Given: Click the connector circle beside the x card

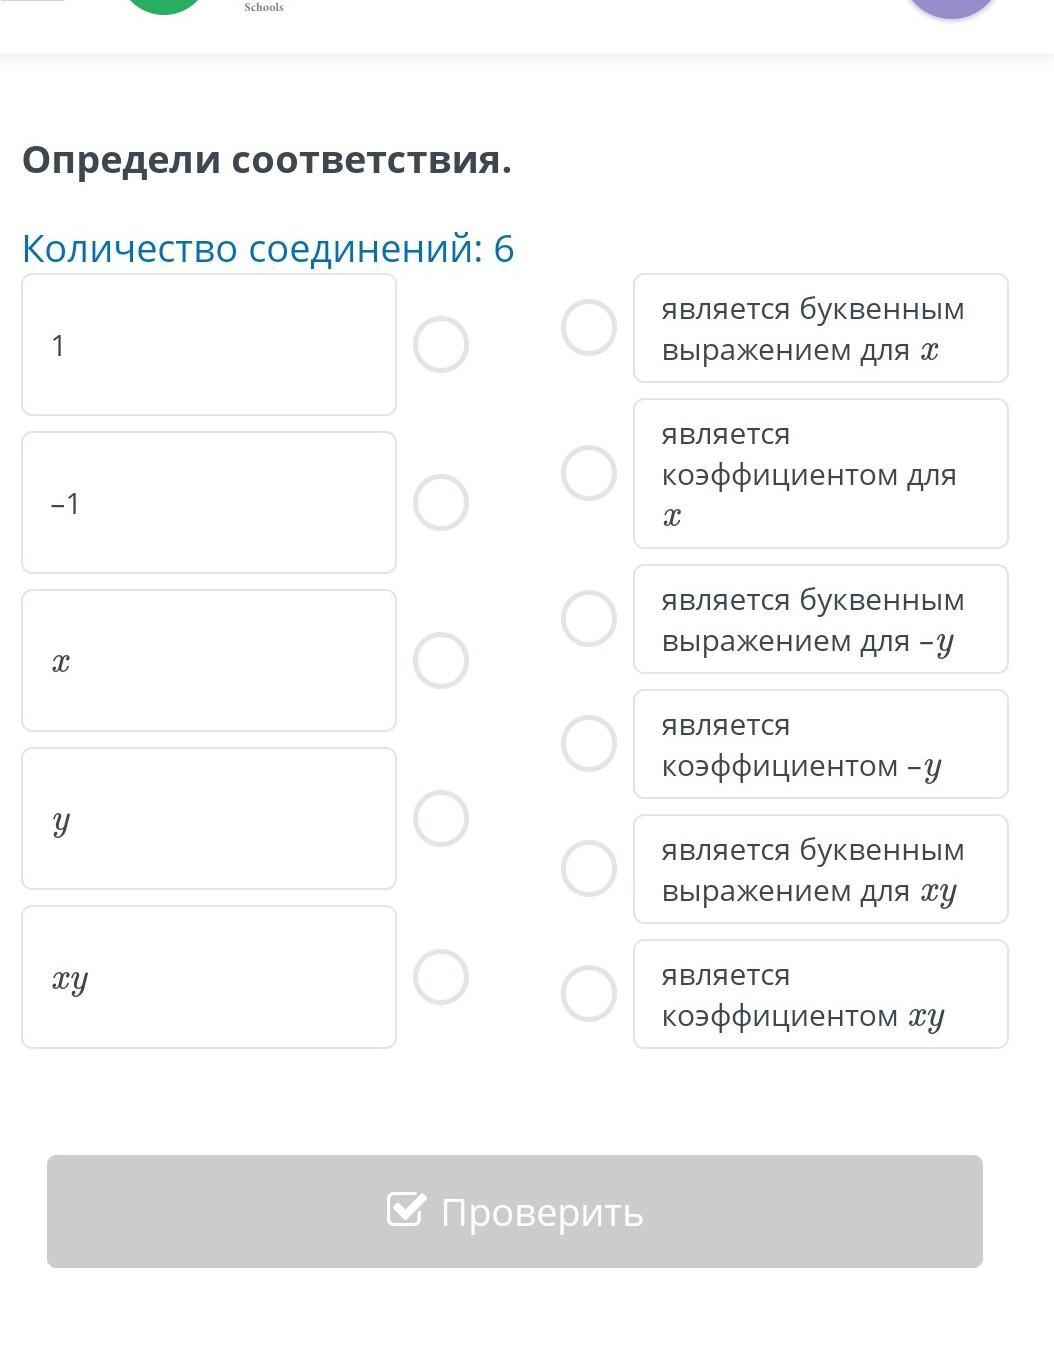Looking at the screenshot, I should [441, 660].
